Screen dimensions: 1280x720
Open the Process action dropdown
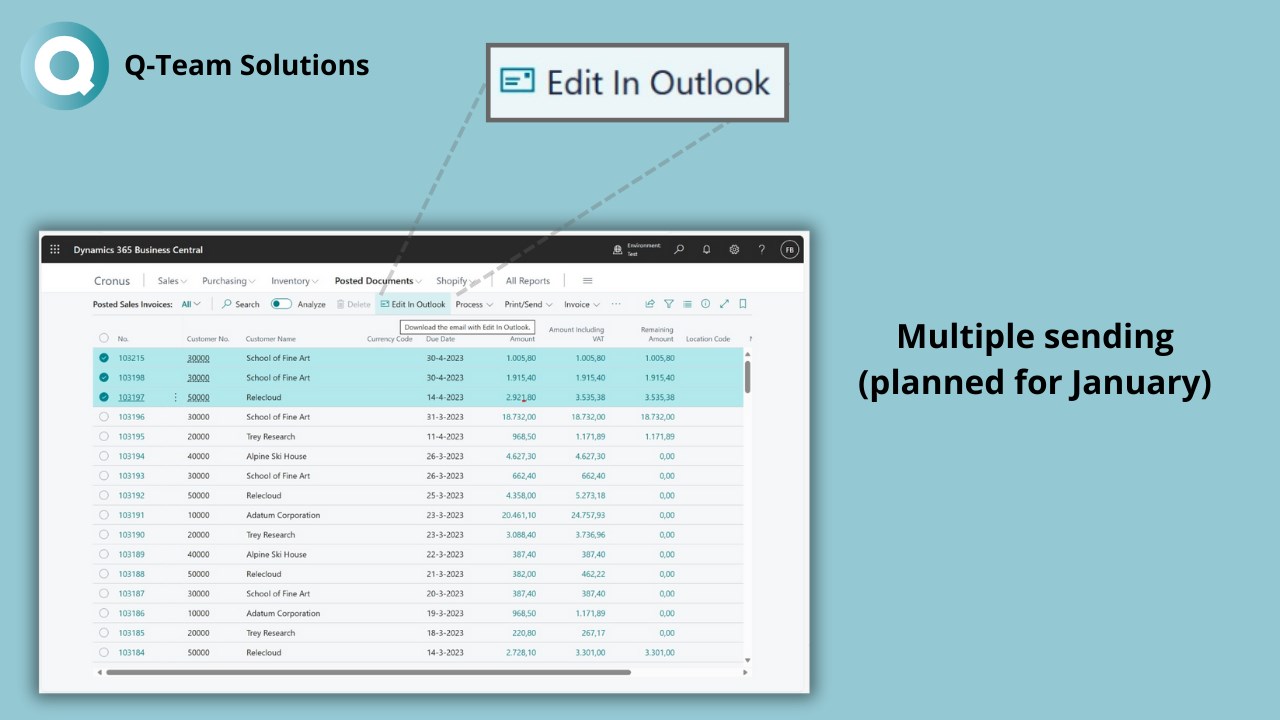pyautogui.click(x=474, y=304)
